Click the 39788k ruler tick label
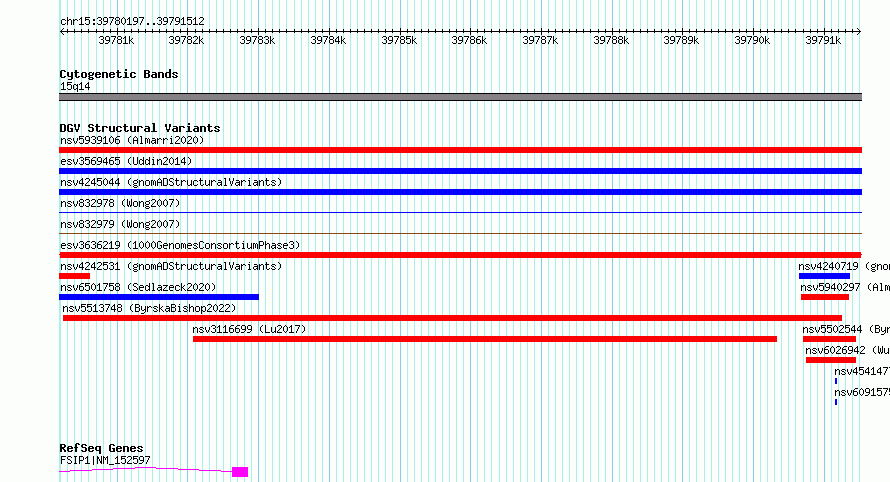 [611, 41]
